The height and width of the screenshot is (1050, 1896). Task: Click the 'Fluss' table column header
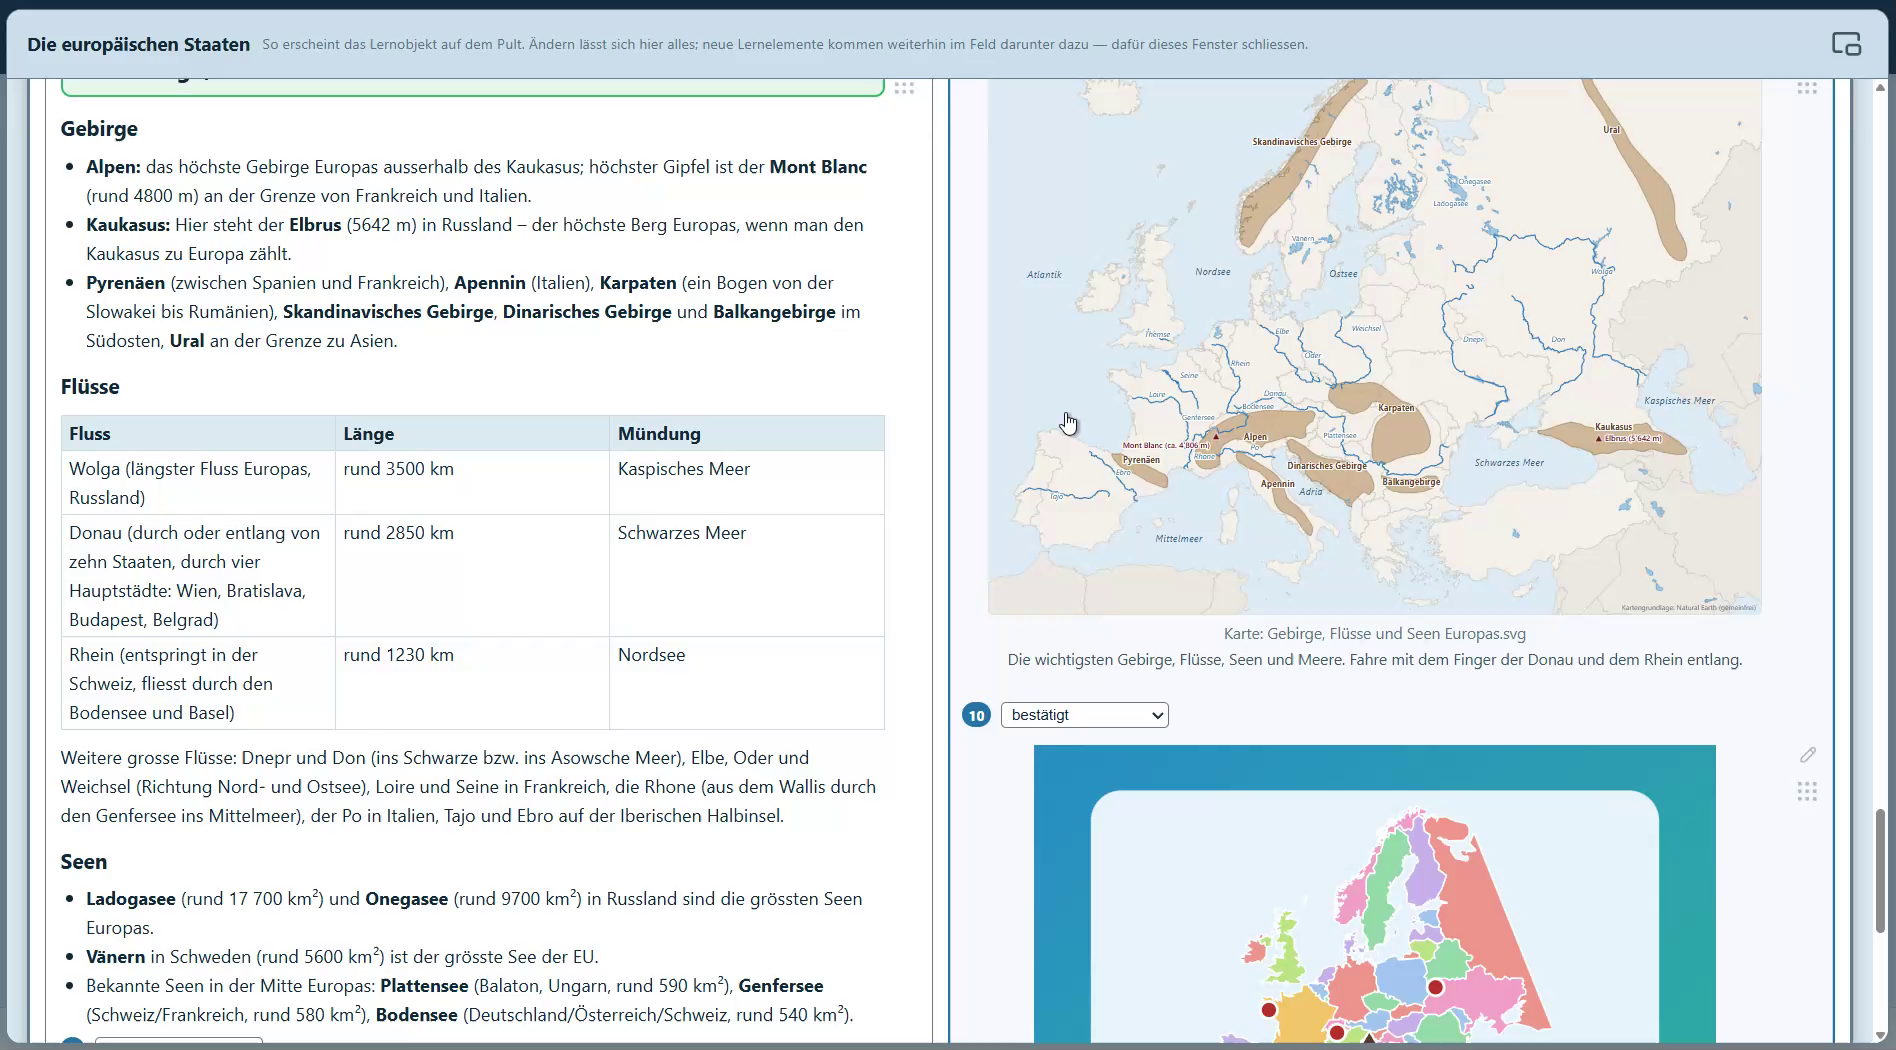(198, 434)
